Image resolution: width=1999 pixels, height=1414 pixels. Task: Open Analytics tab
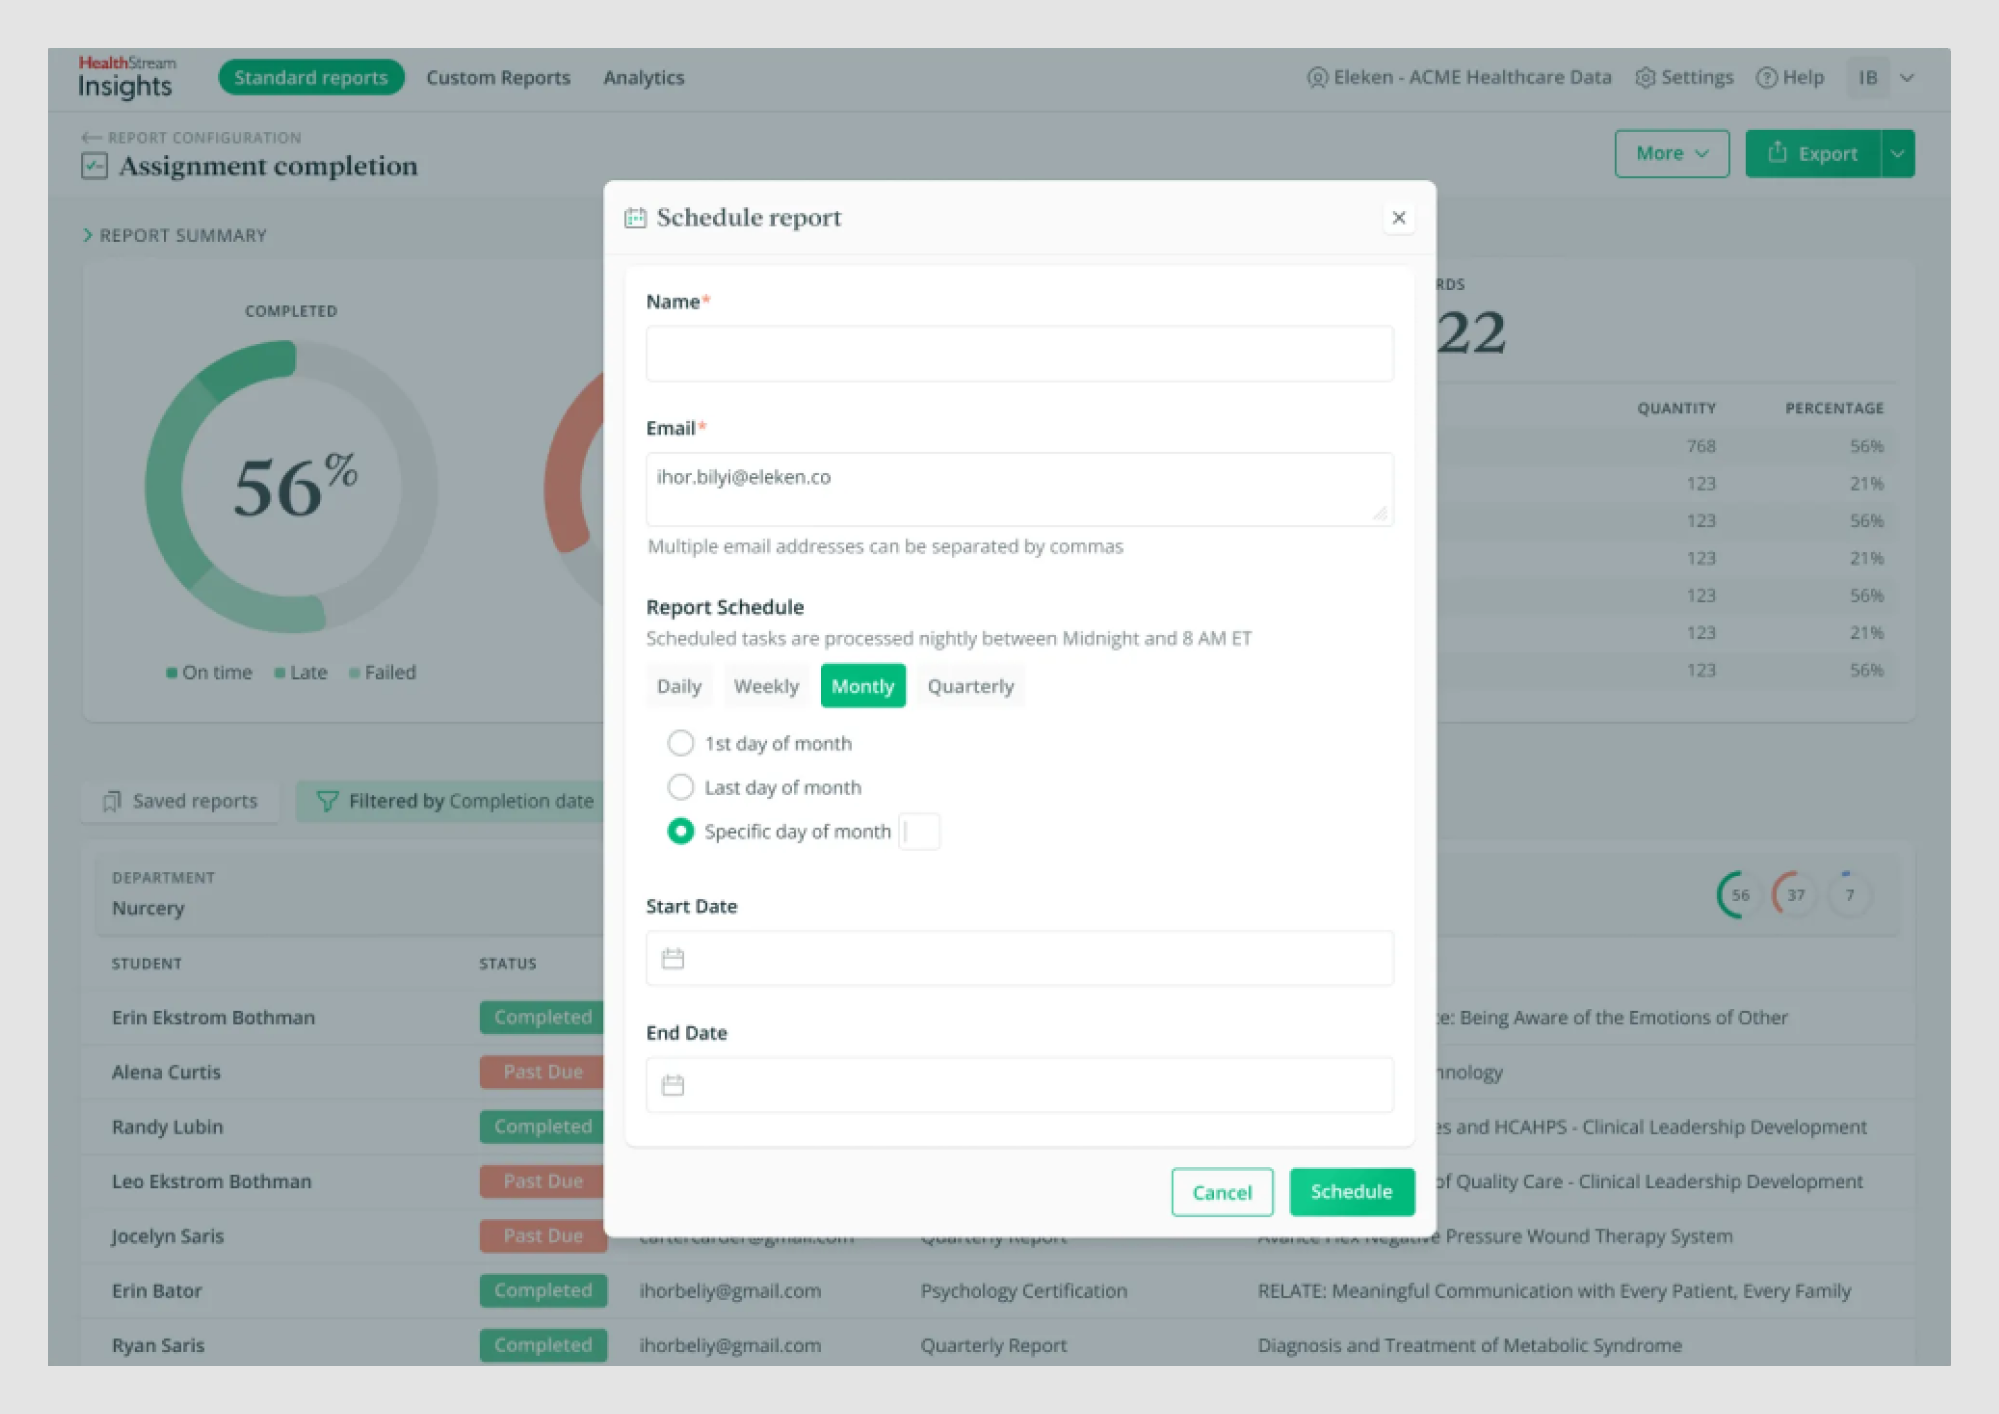[x=643, y=77]
